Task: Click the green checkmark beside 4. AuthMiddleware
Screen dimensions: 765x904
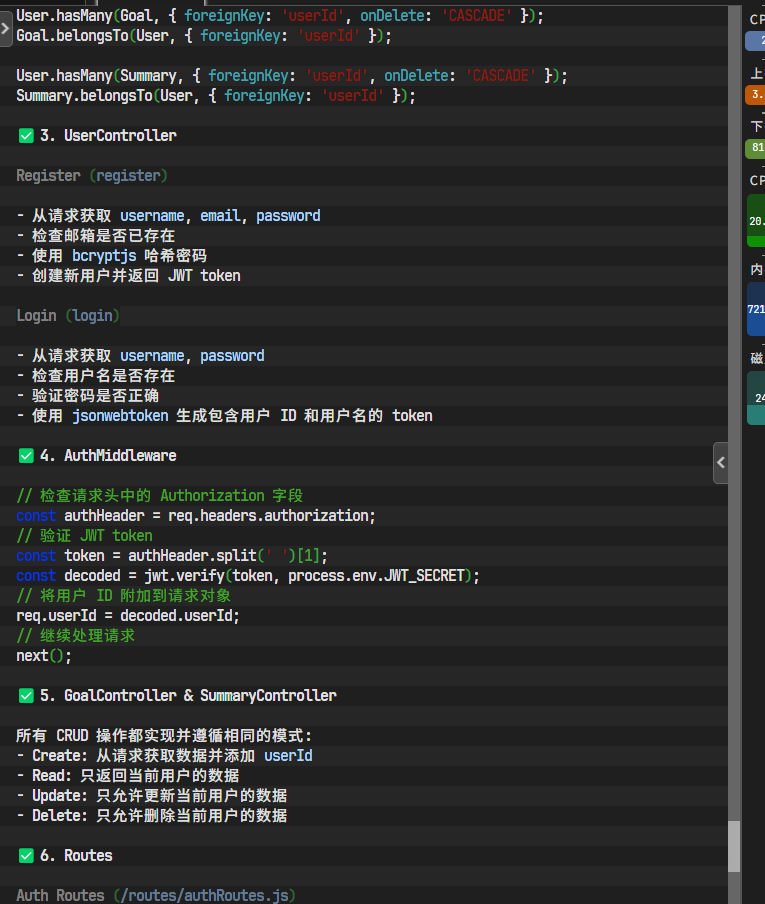Action: pyautogui.click(x=26, y=455)
